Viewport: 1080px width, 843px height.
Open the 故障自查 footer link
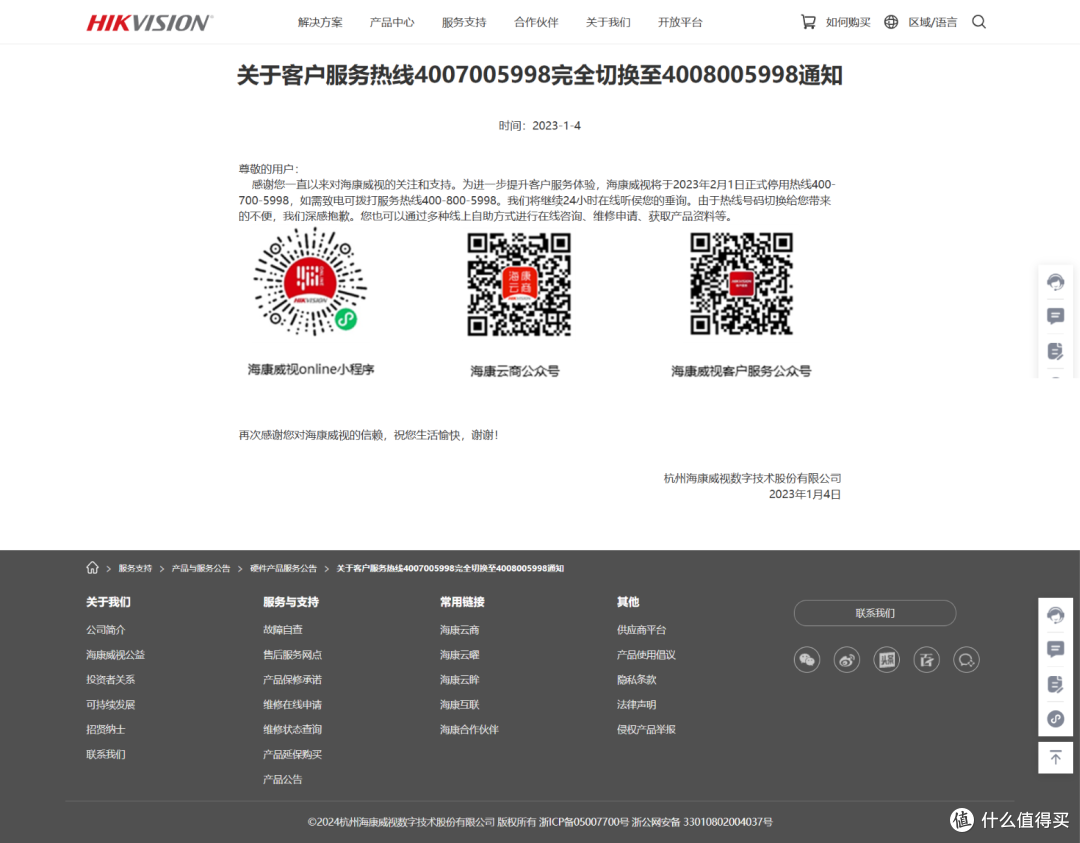point(282,629)
